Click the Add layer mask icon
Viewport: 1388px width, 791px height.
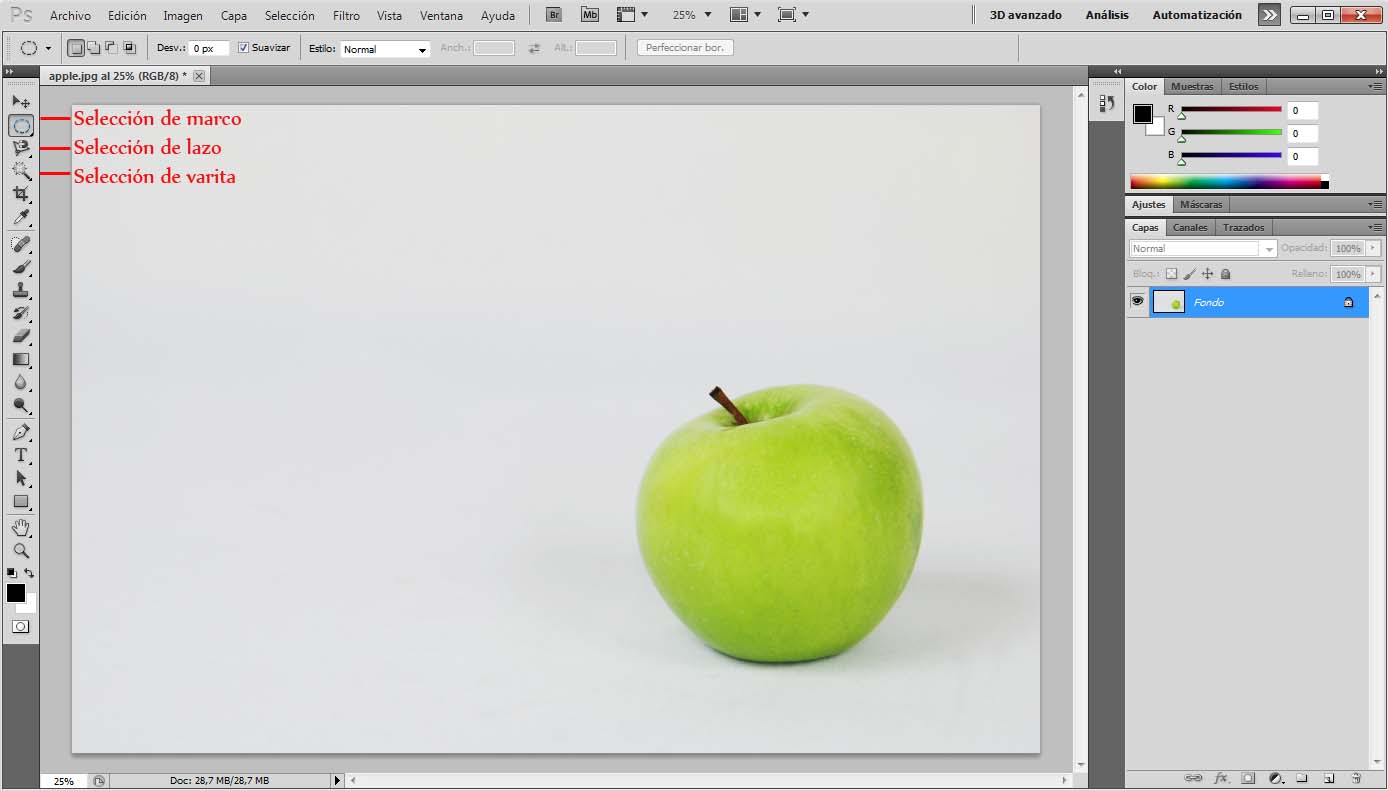[1247, 777]
